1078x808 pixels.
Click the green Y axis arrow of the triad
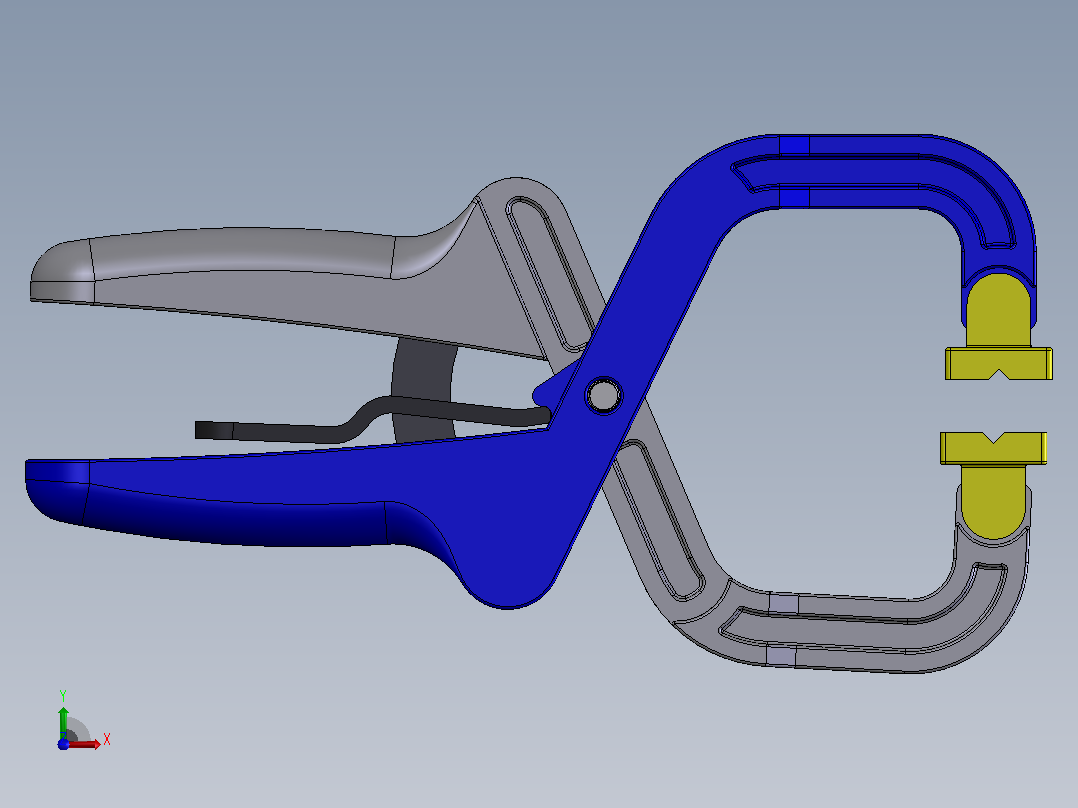click(63, 721)
